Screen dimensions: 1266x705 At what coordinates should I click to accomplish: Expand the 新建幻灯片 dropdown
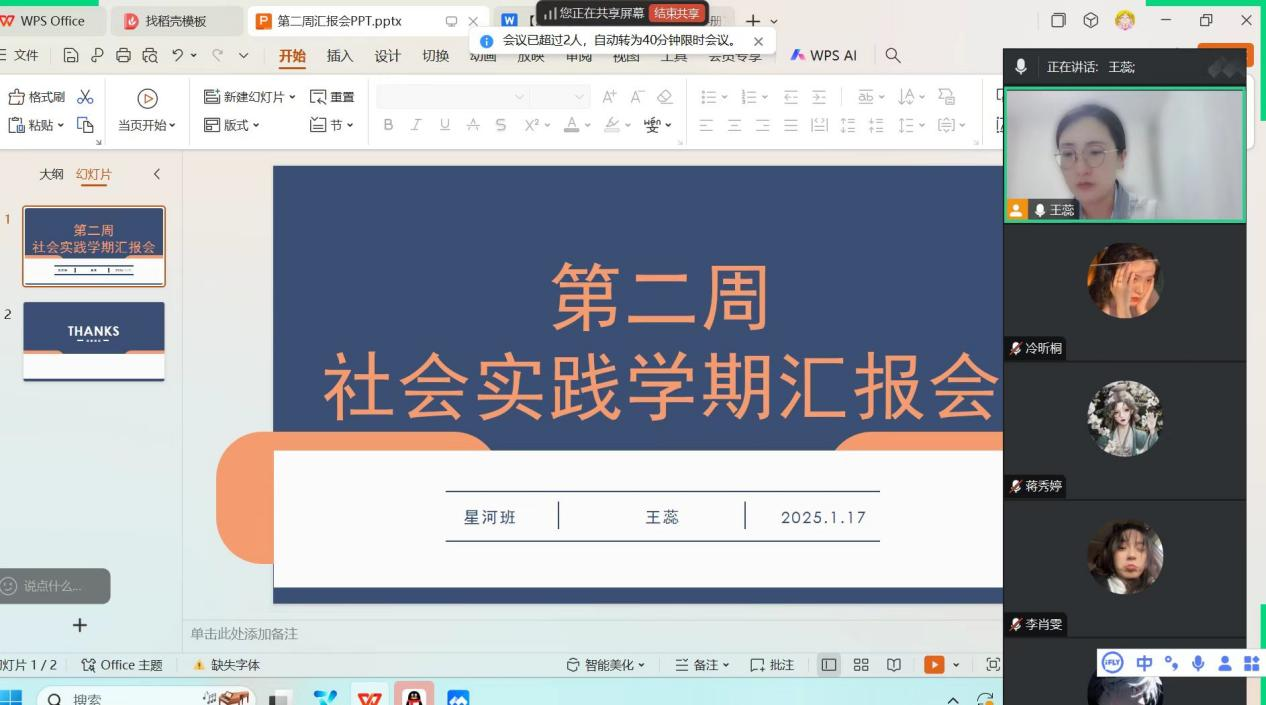[292, 97]
